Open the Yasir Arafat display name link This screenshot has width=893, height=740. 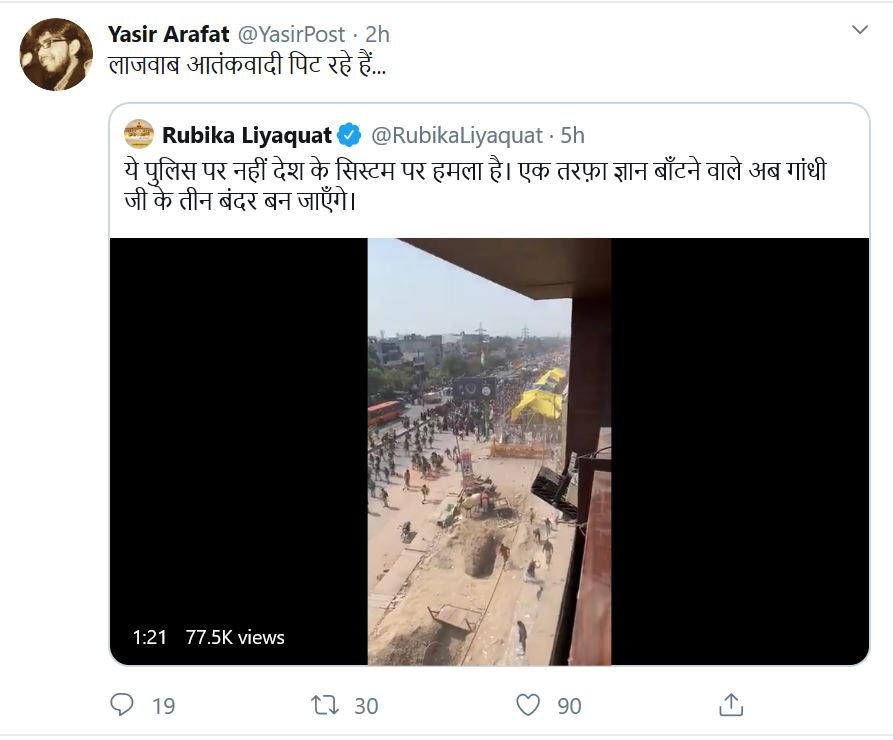point(169,34)
